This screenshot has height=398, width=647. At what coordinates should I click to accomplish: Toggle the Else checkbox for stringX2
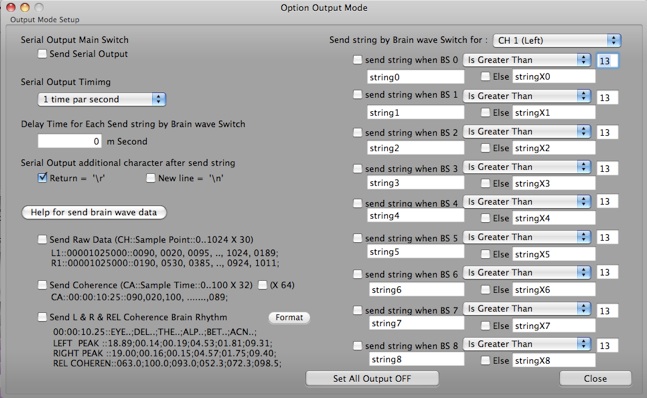[486, 148]
